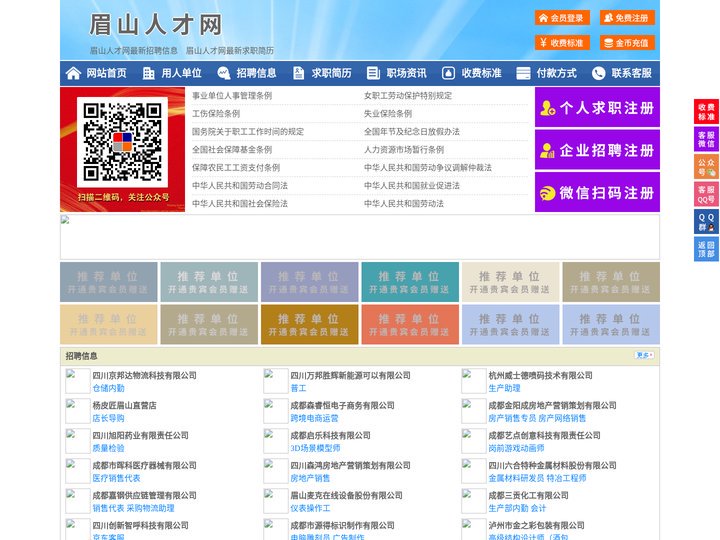Open 特冶工程师 job link

click(566, 478)
